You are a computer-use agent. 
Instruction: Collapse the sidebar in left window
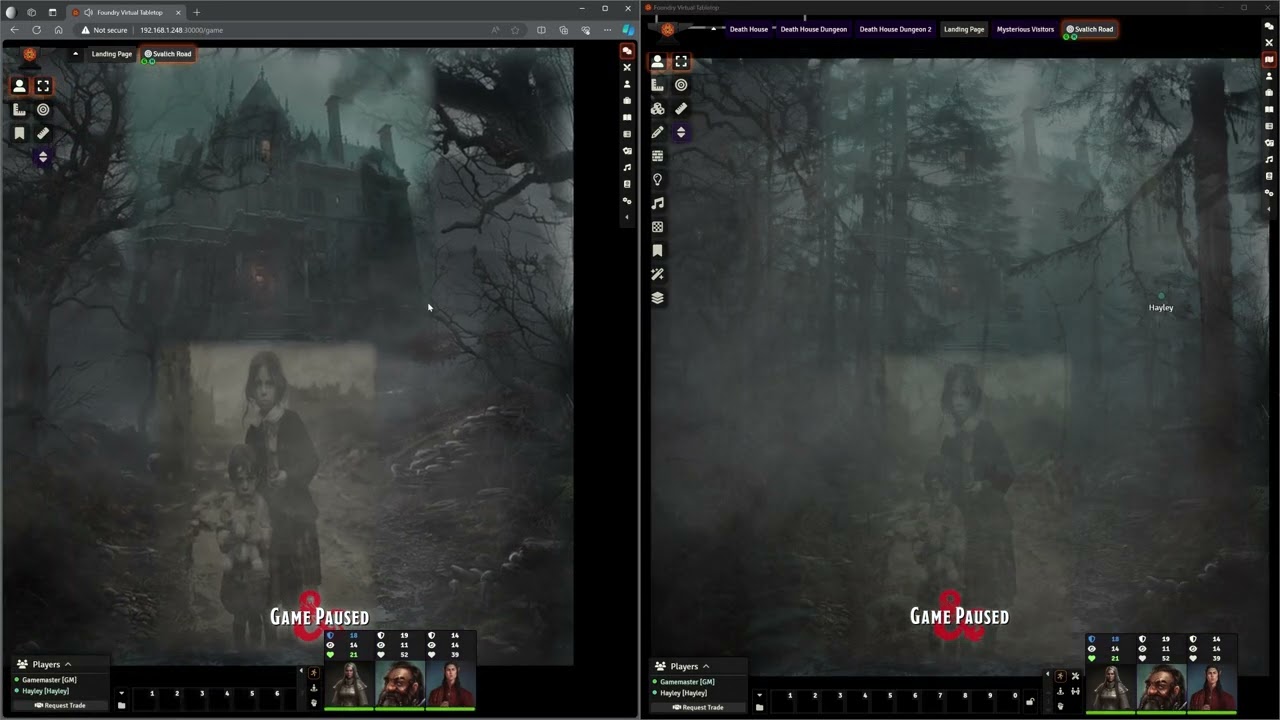(627, 217)
